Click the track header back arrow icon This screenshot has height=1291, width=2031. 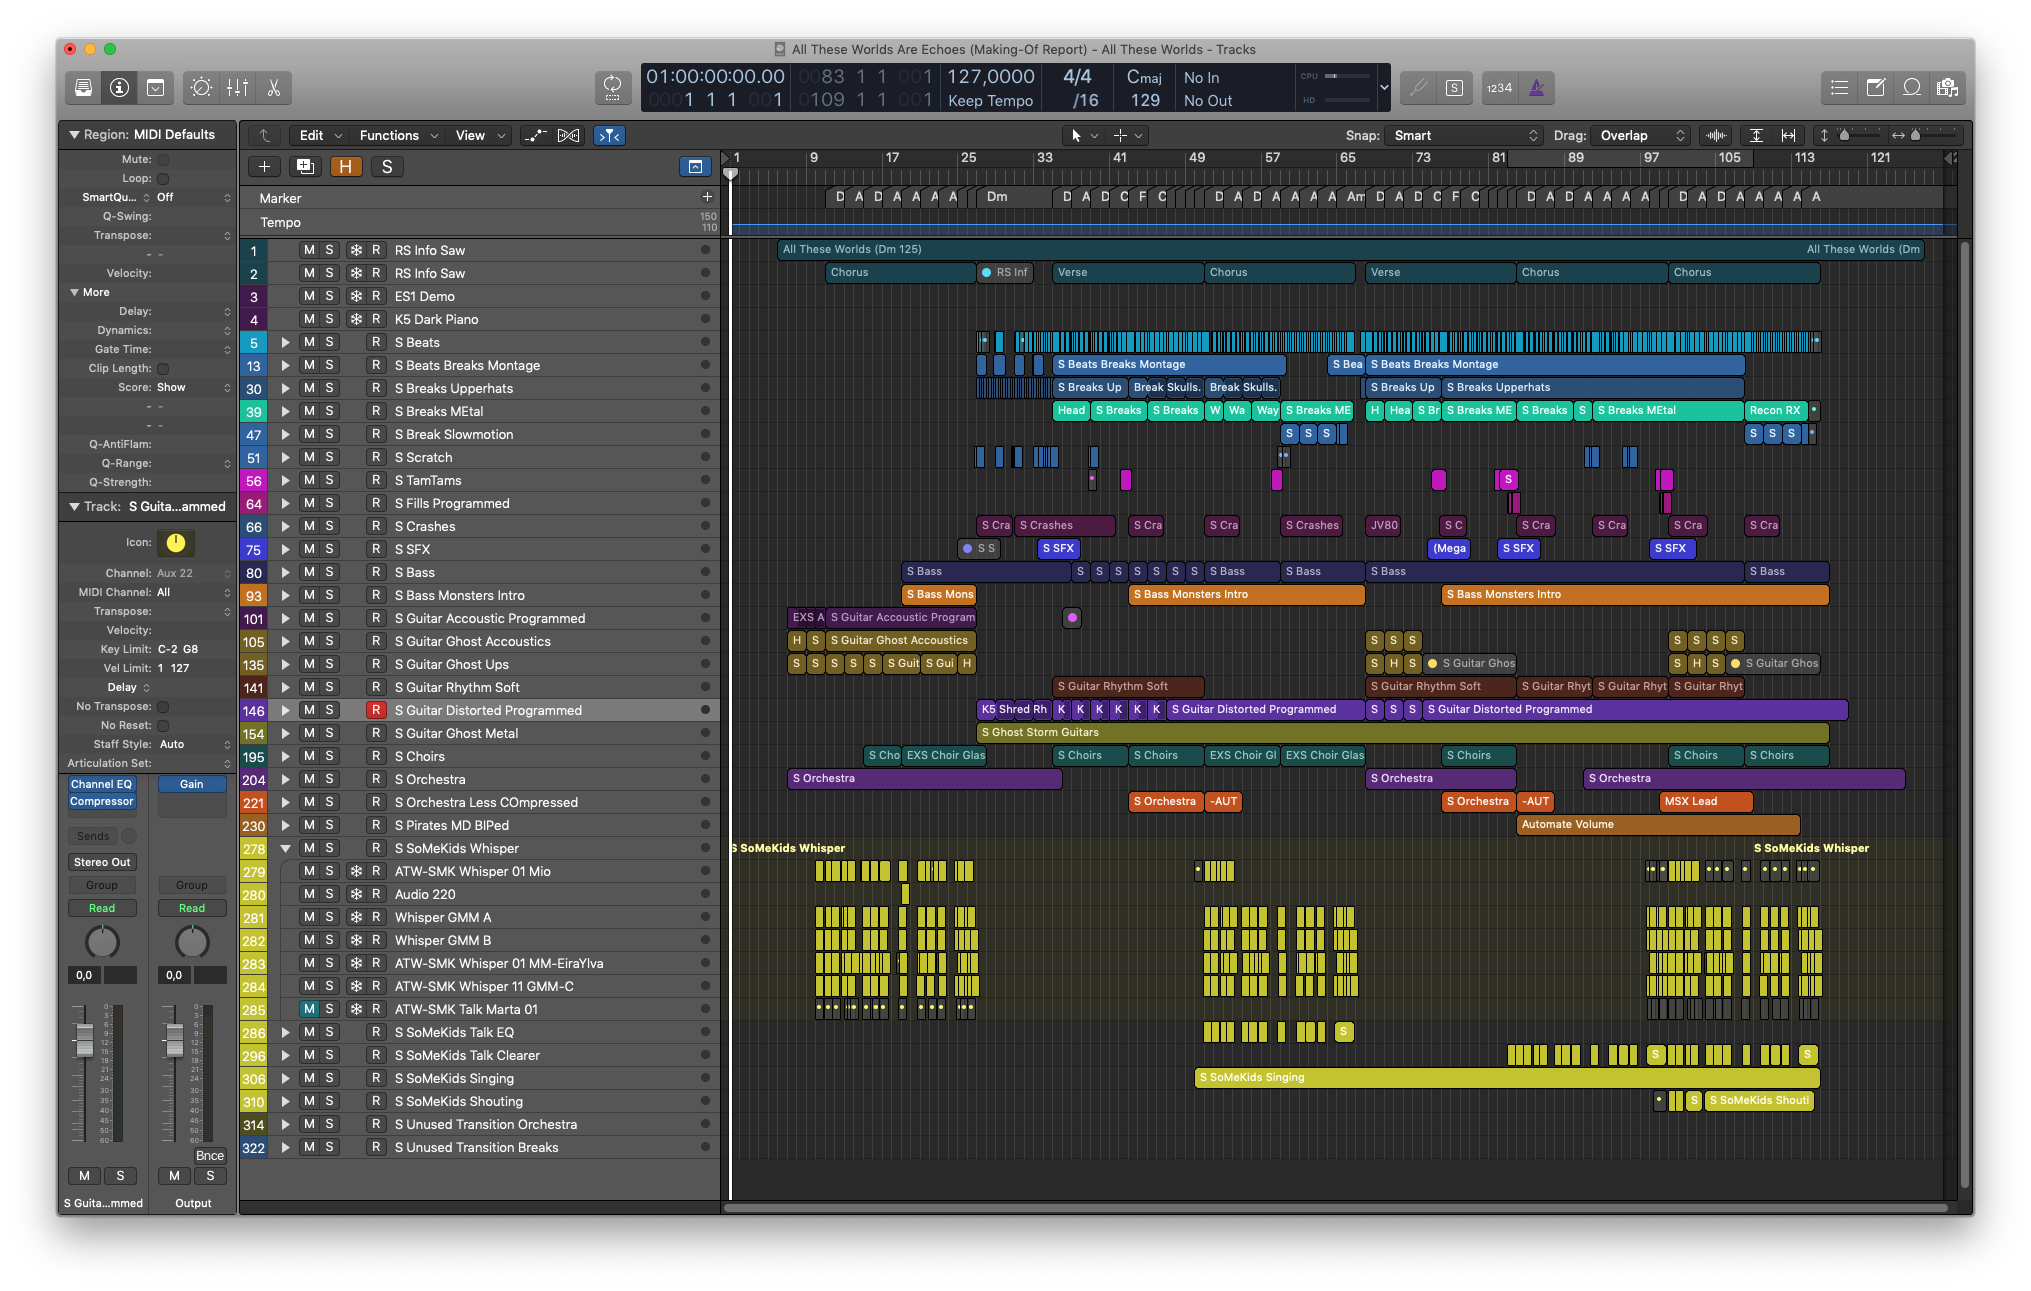264,136
